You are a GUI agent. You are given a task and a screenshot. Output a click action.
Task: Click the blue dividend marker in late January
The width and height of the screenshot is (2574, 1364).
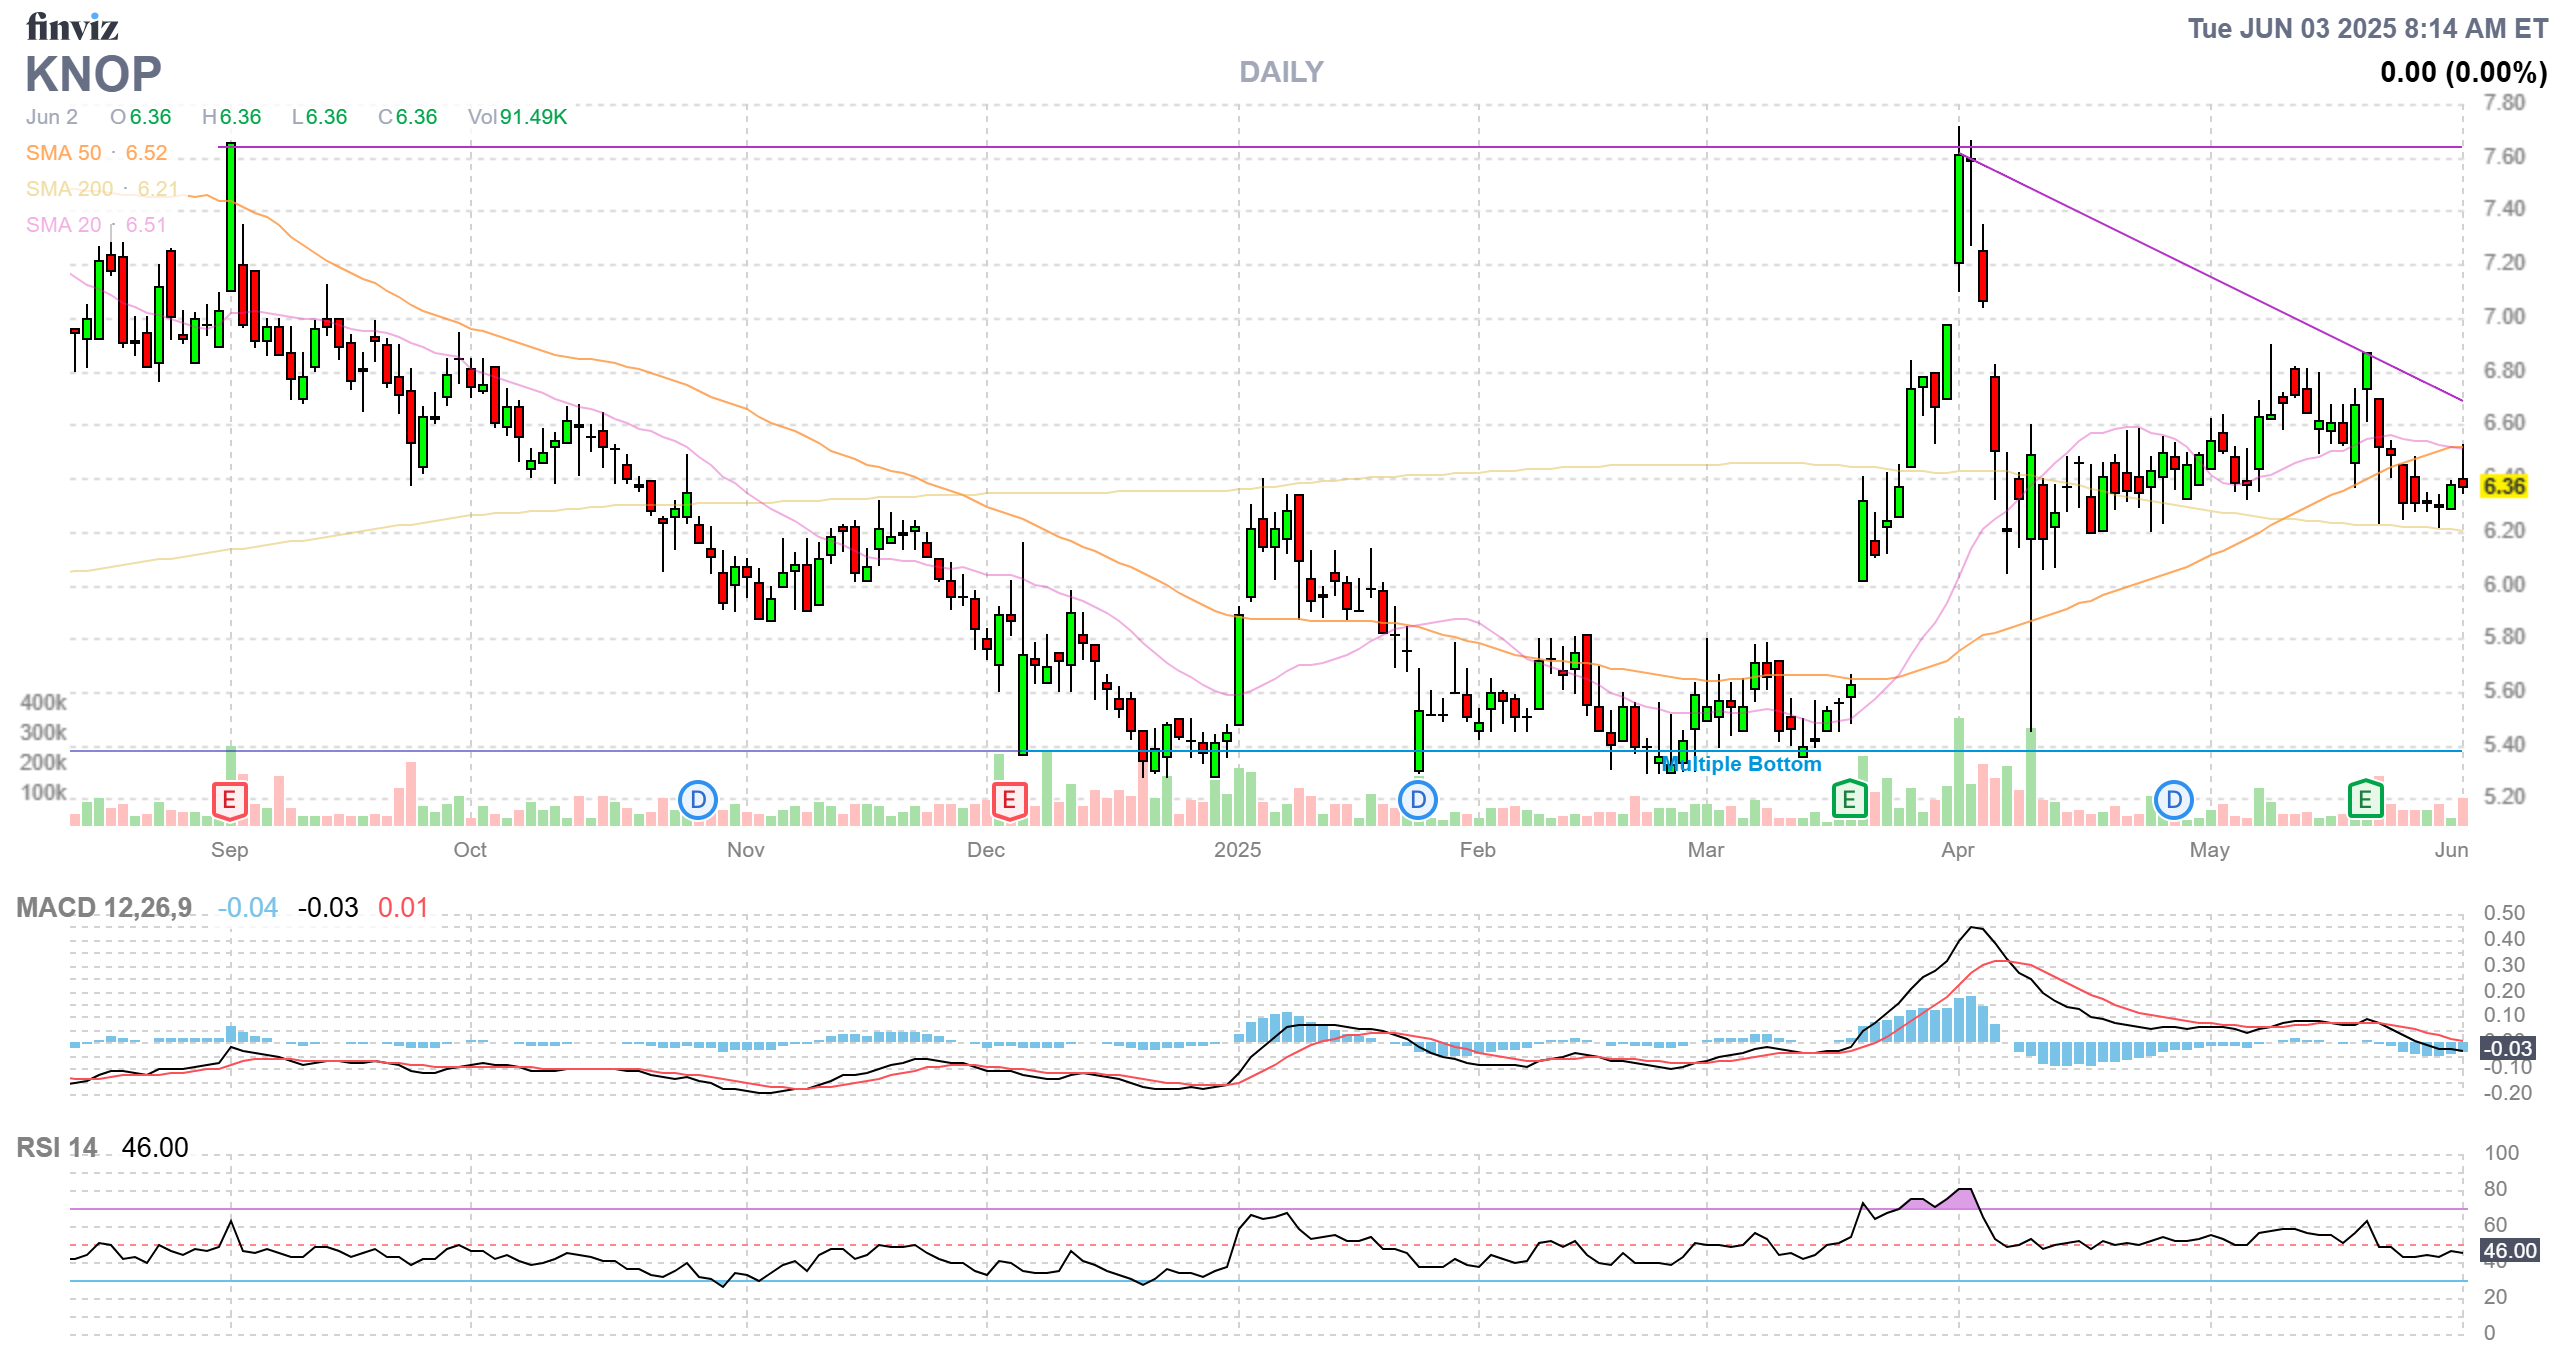tap(1418, 799)
